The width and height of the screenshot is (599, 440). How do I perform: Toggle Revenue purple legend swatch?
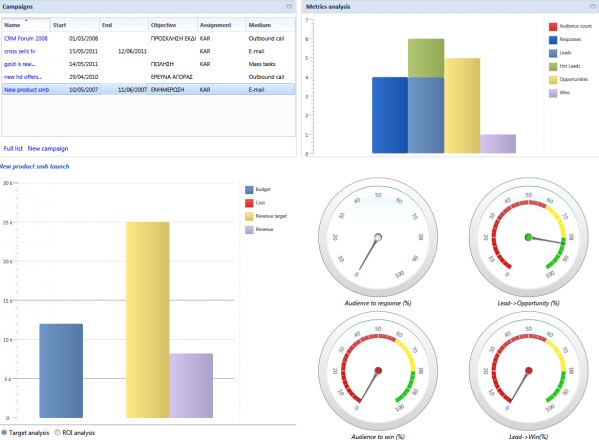pyautogui.click(x=249, y=230)
